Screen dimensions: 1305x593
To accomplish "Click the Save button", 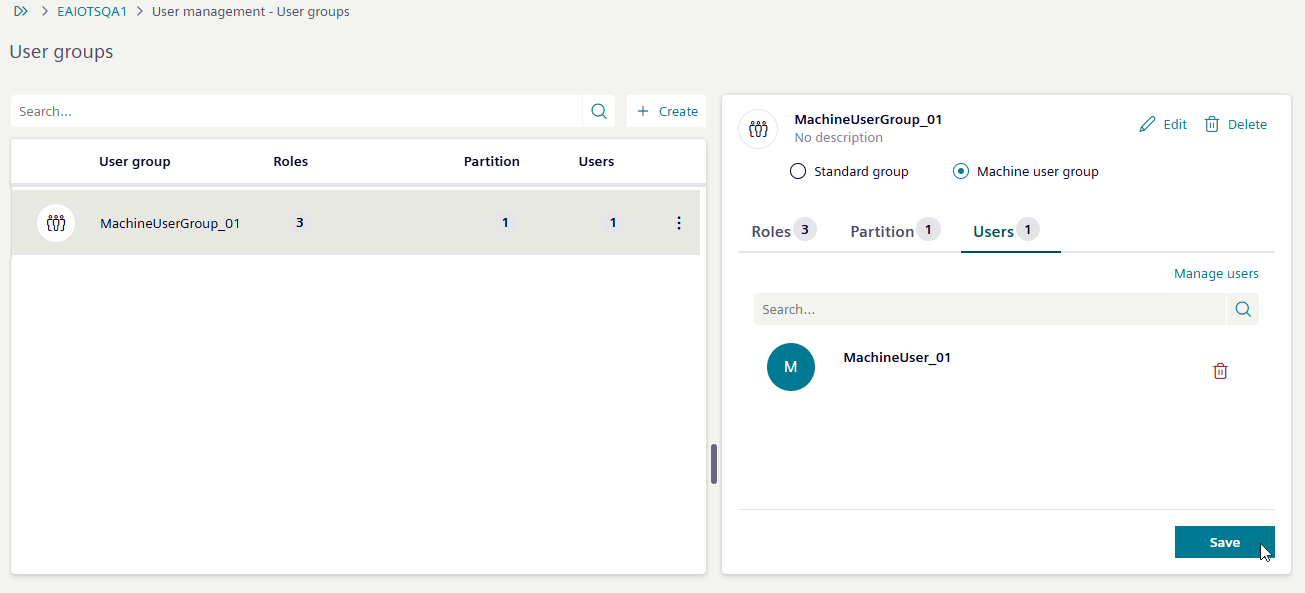I will point(1224,542).
